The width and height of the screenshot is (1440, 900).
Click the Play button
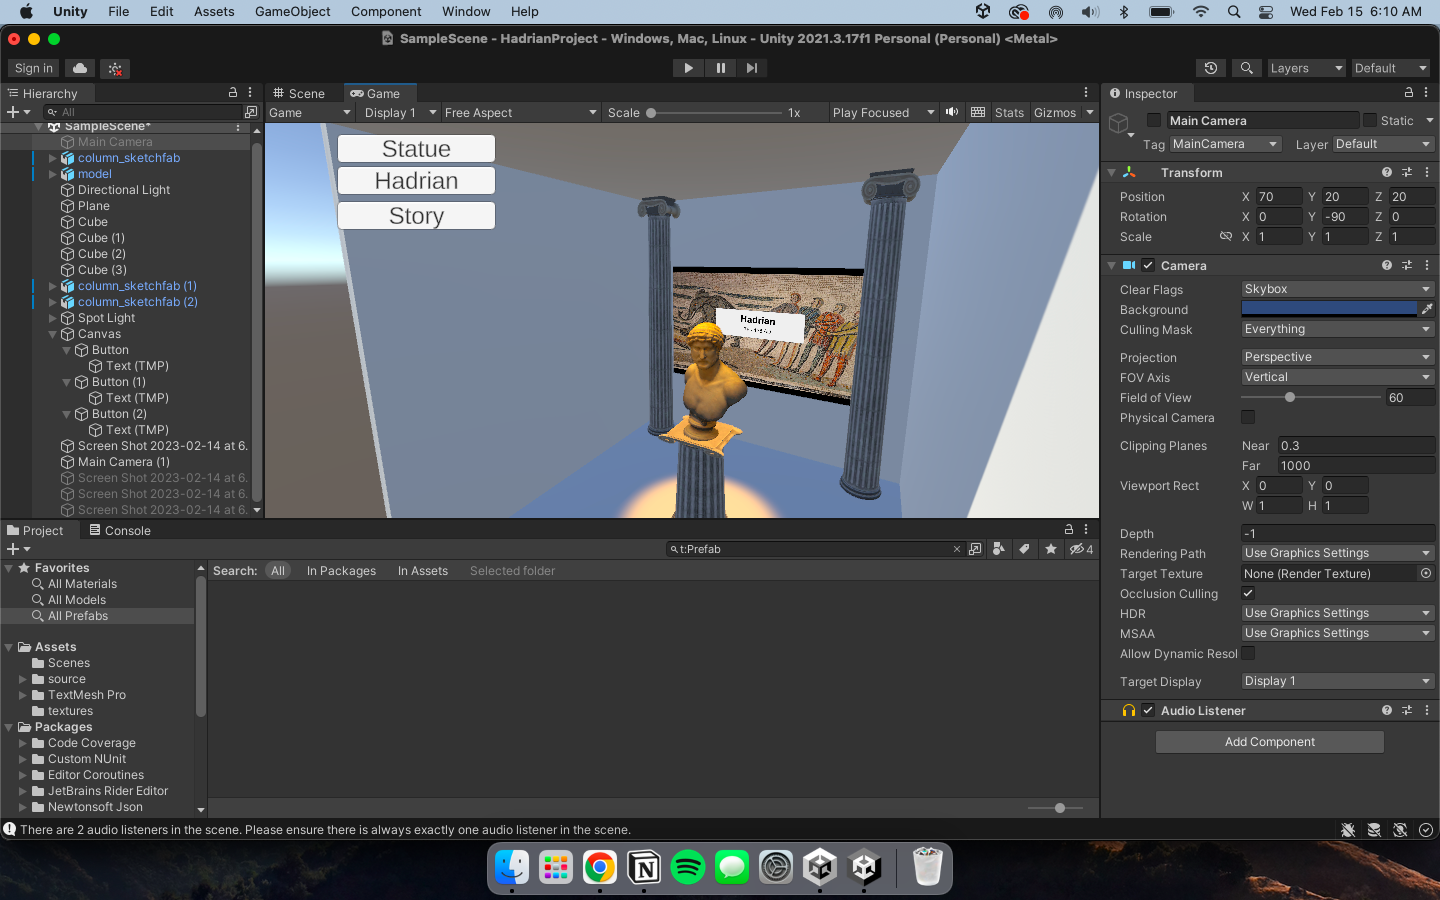pyautogui.click(x=688, y=68)
